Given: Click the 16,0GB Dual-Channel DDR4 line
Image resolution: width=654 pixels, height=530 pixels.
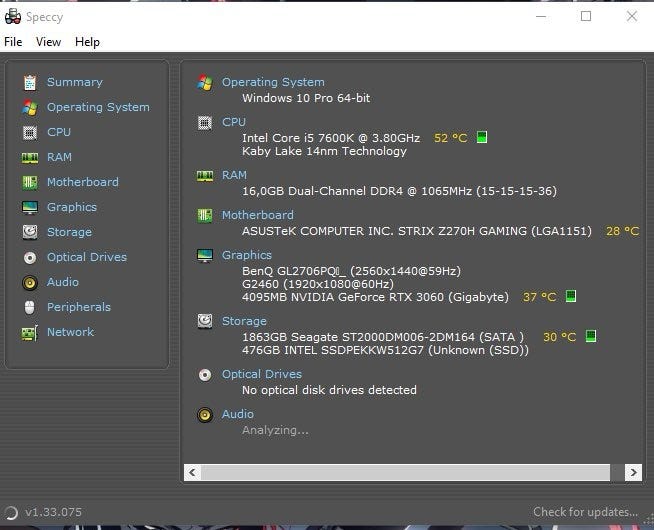Looking at the screenshot, I should [399, 191].
